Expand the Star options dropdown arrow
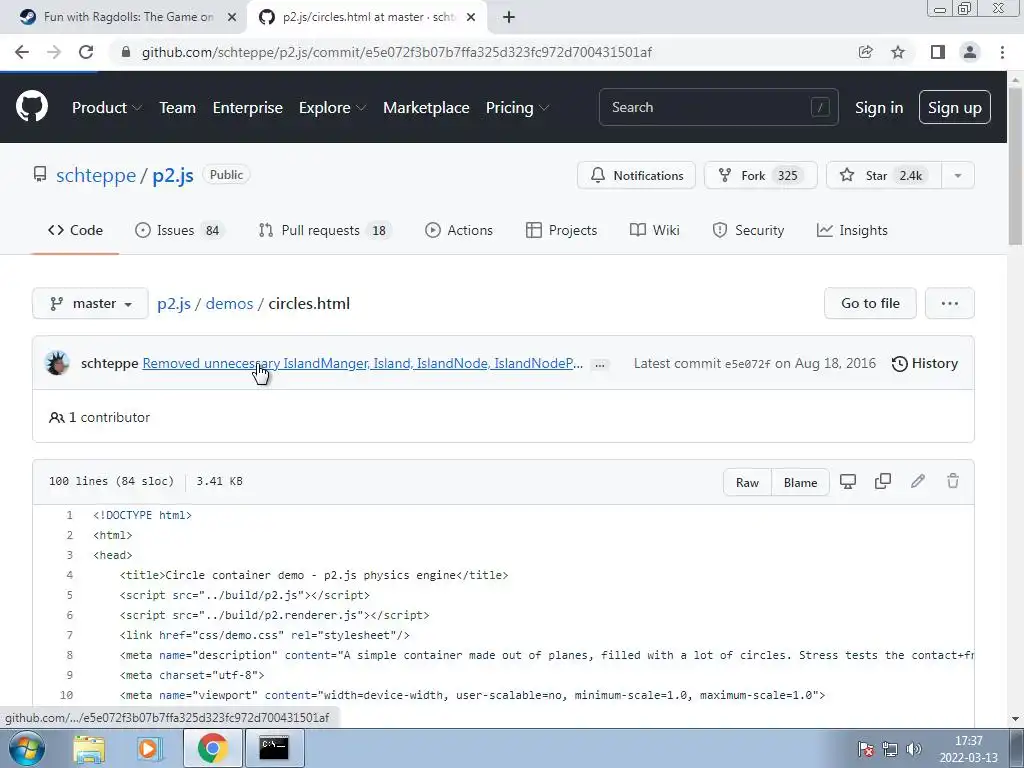The image size is (1024, 768). point(957,176)
